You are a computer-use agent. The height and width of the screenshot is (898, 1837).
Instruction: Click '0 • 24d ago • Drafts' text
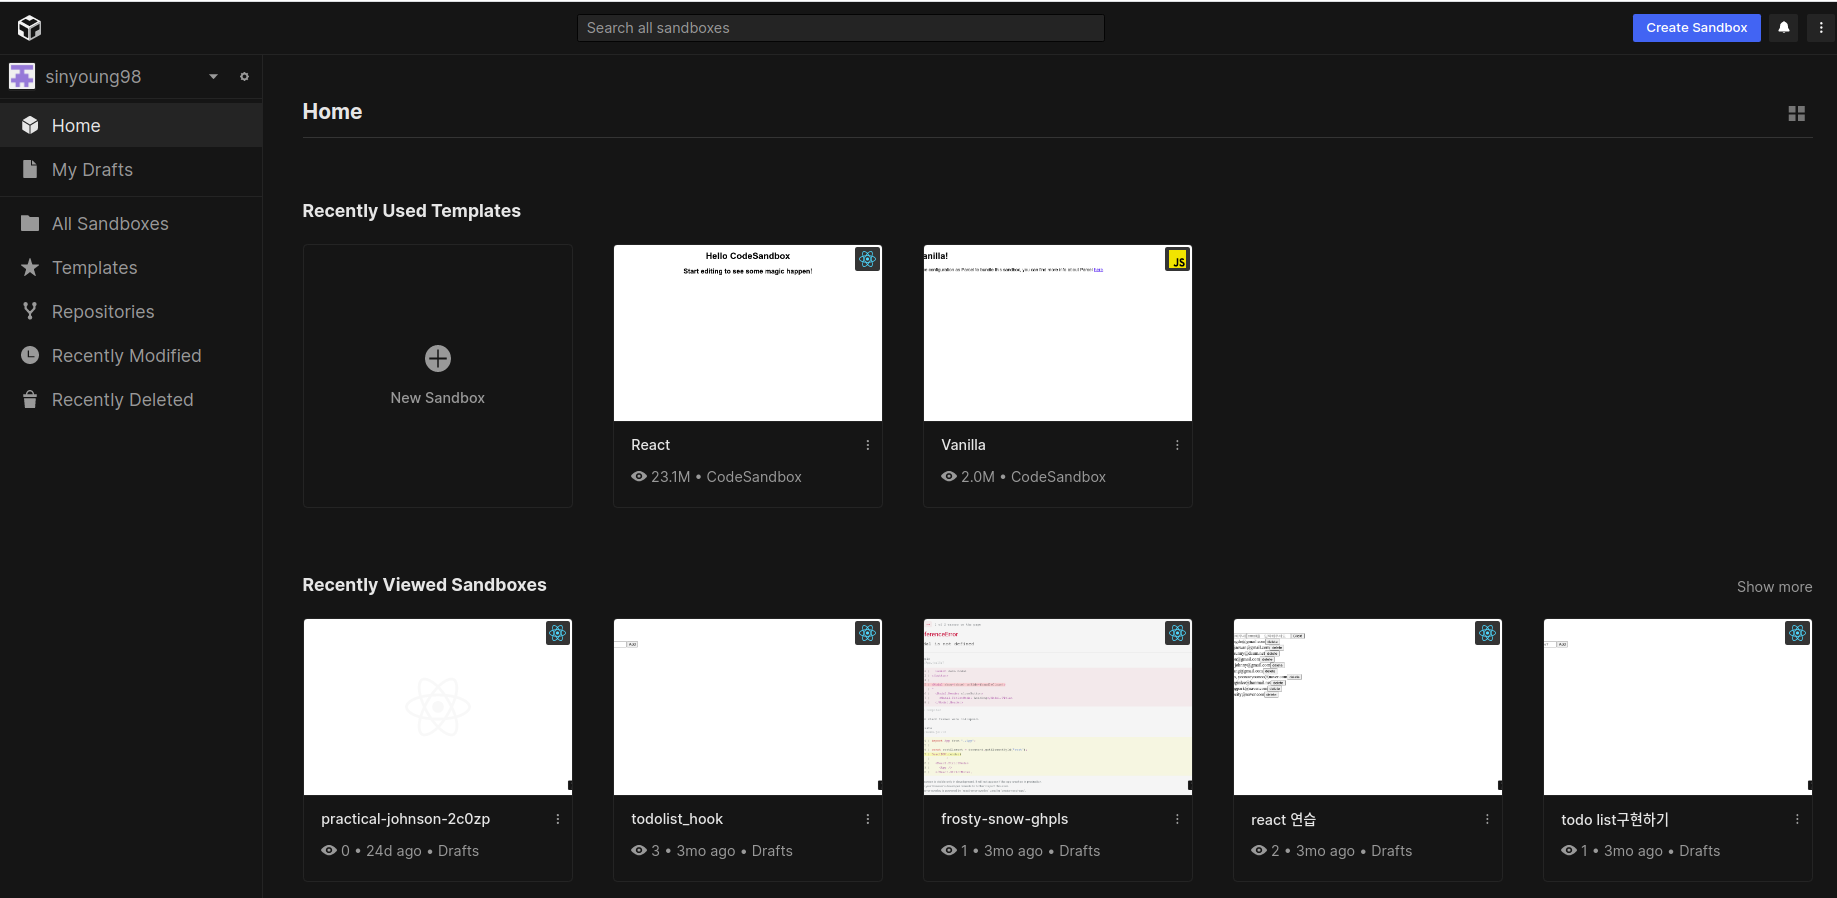click(410, 851)
